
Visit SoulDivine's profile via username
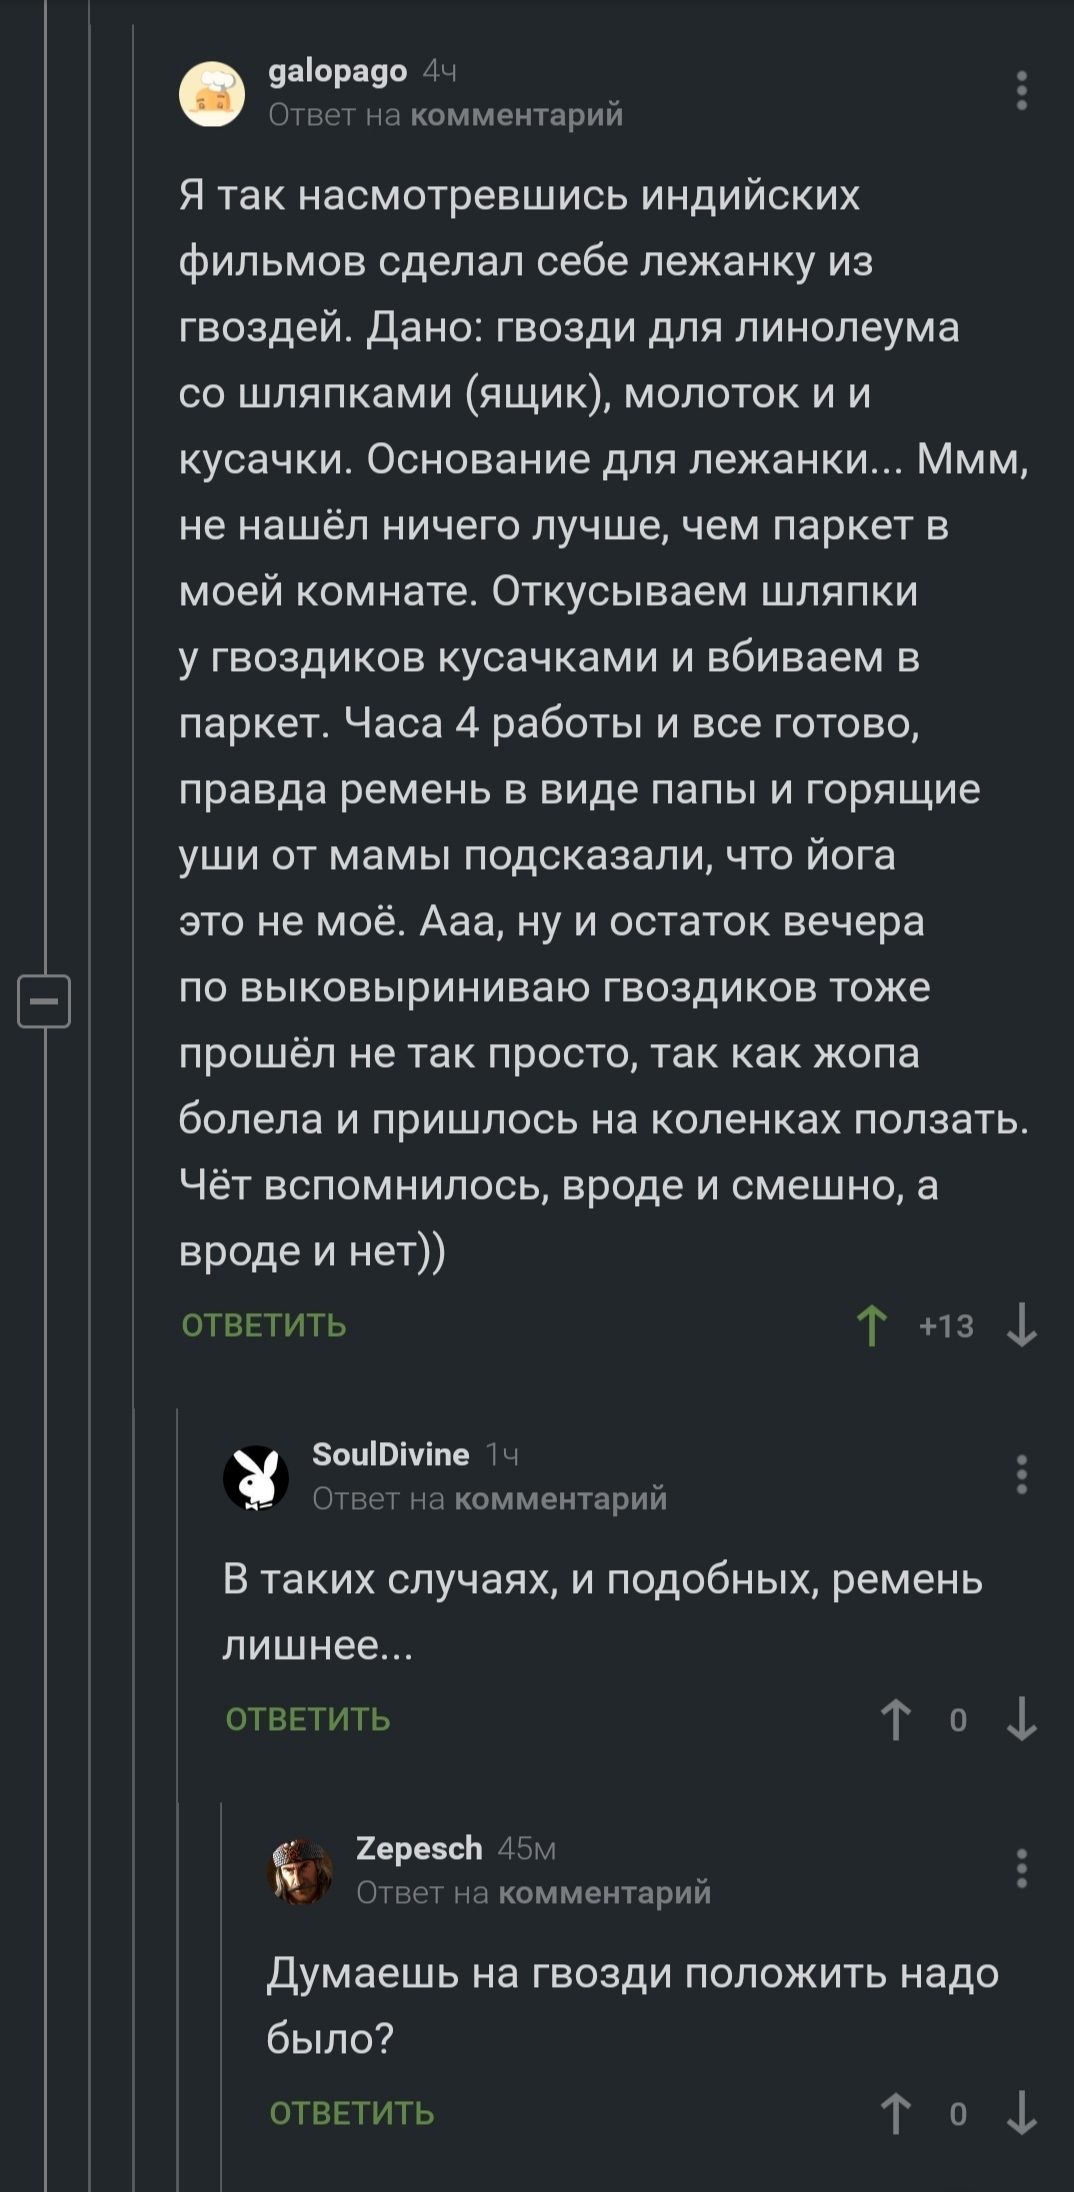click(390, 1454)
